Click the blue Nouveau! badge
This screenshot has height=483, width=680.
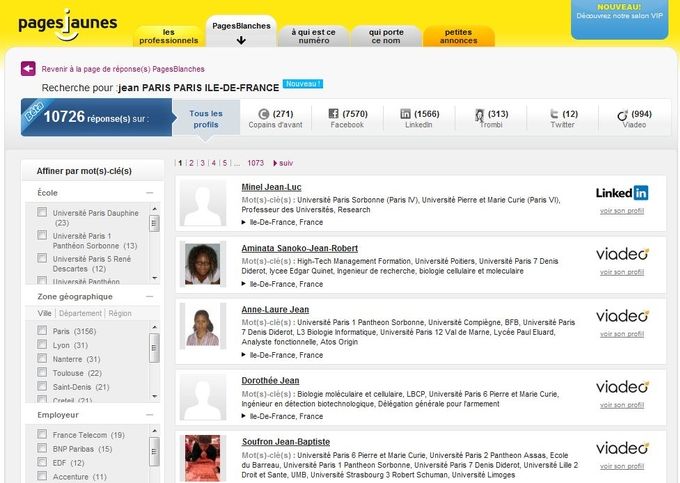(x=303, y=84)
